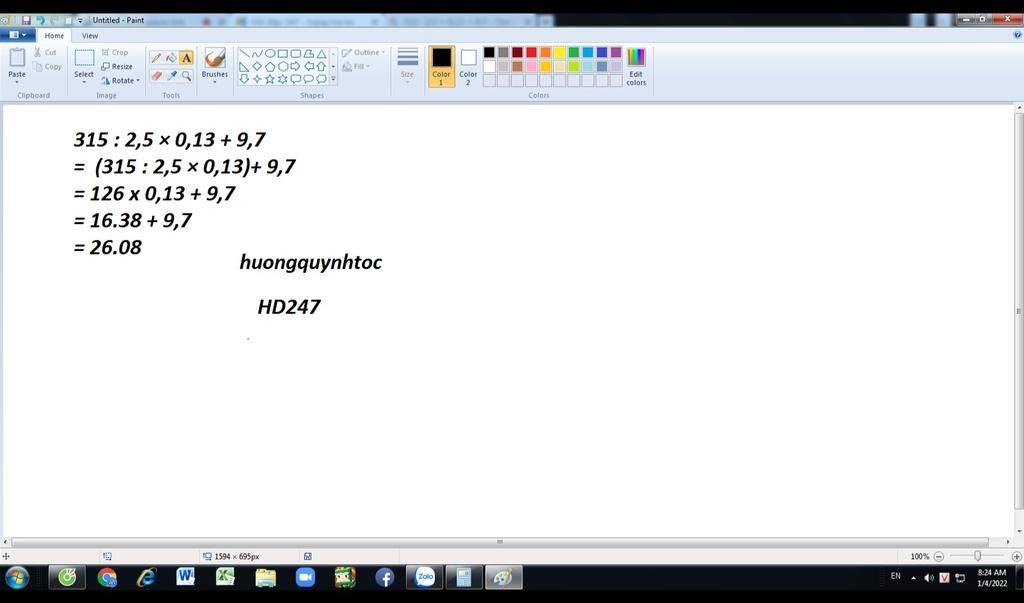
Task: Select the Pencil tool
Action: pyautogui.click(x=156, y=58)
